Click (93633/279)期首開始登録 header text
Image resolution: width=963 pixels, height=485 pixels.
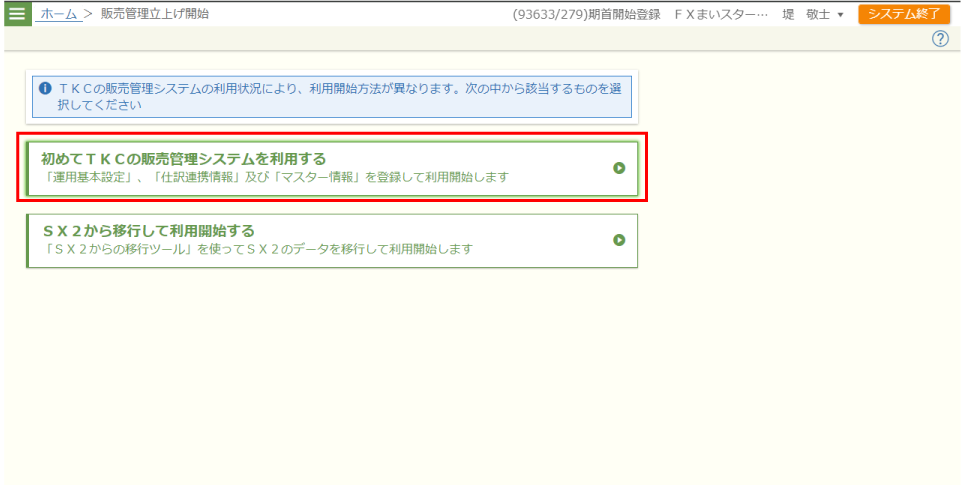[x=587, y=15]
